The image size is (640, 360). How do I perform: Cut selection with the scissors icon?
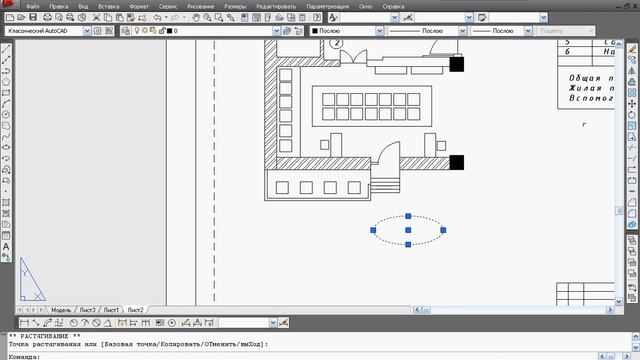[x=96, y=18]
